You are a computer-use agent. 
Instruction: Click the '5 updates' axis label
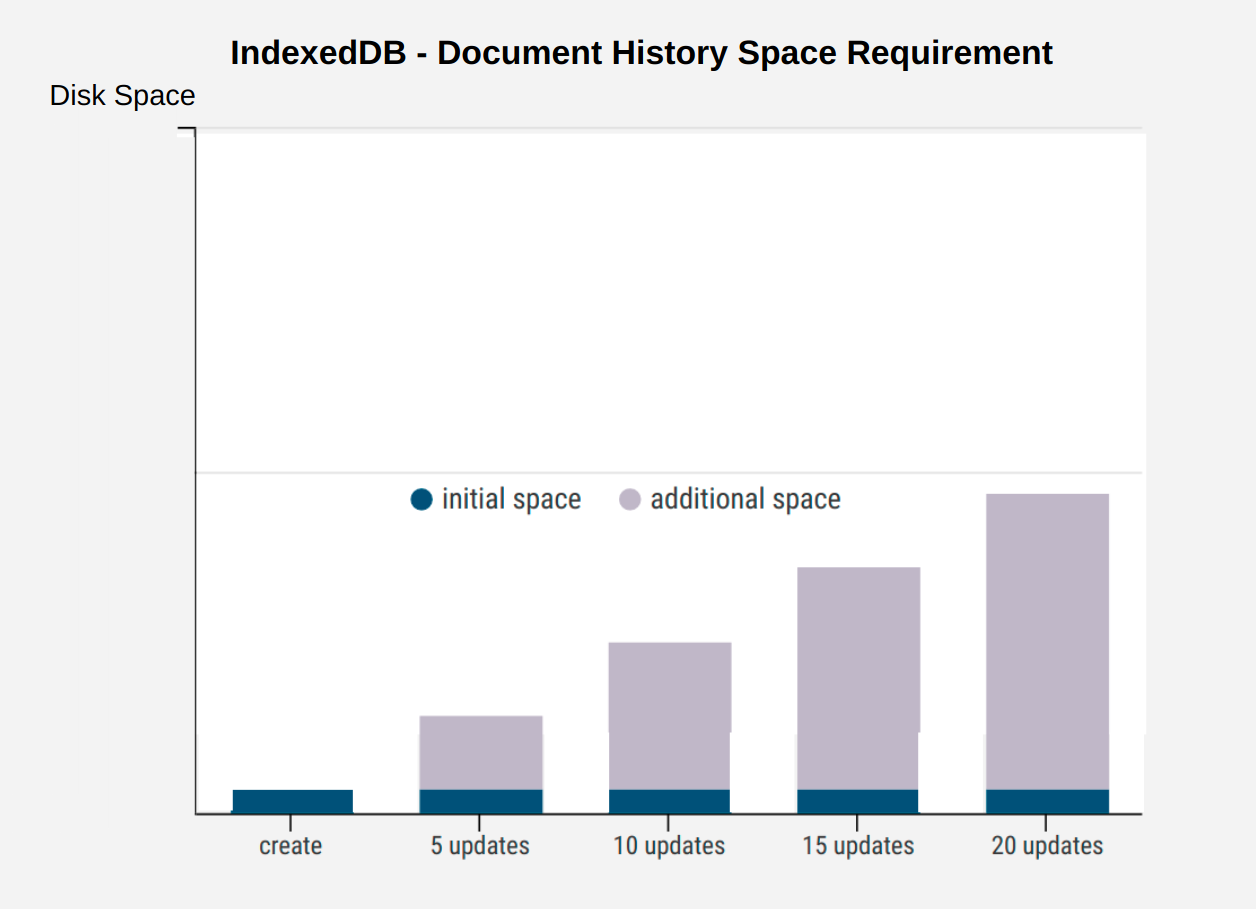click(x=480, y=846)
